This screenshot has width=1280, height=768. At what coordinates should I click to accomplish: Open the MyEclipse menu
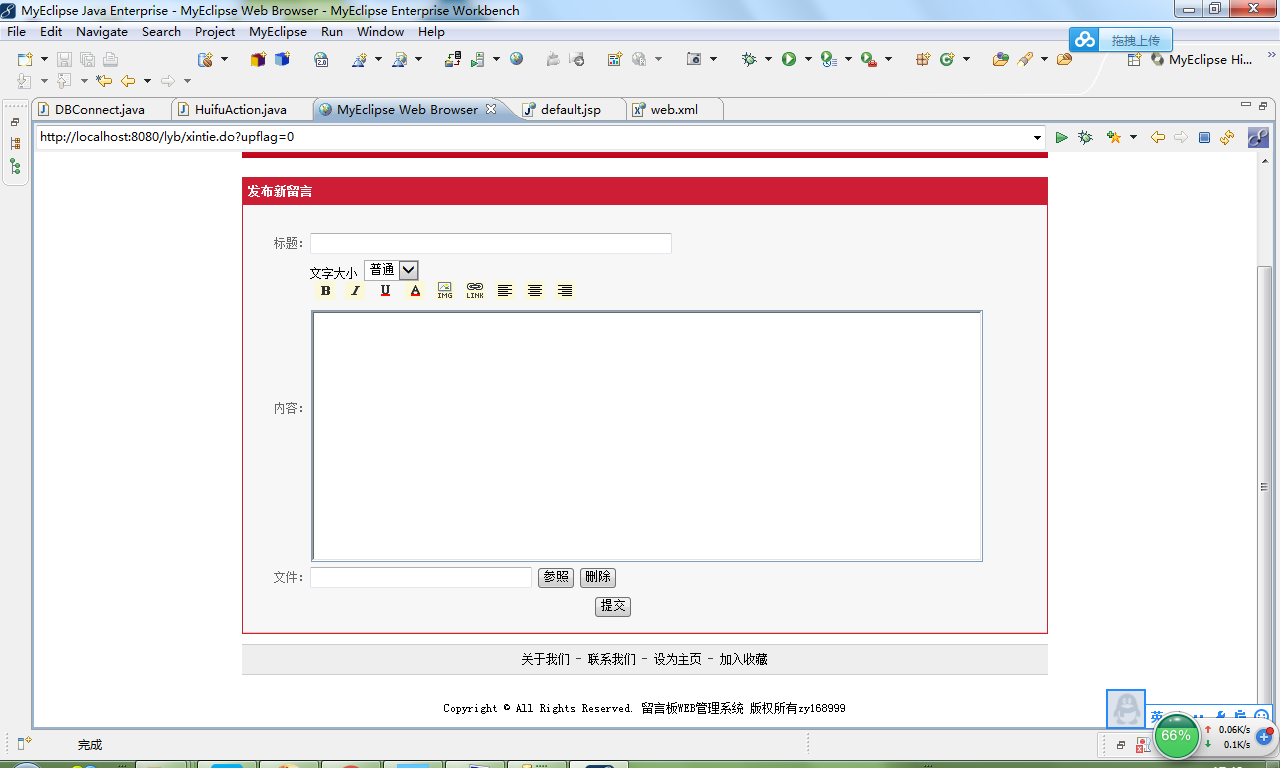[x=277, y=31]
